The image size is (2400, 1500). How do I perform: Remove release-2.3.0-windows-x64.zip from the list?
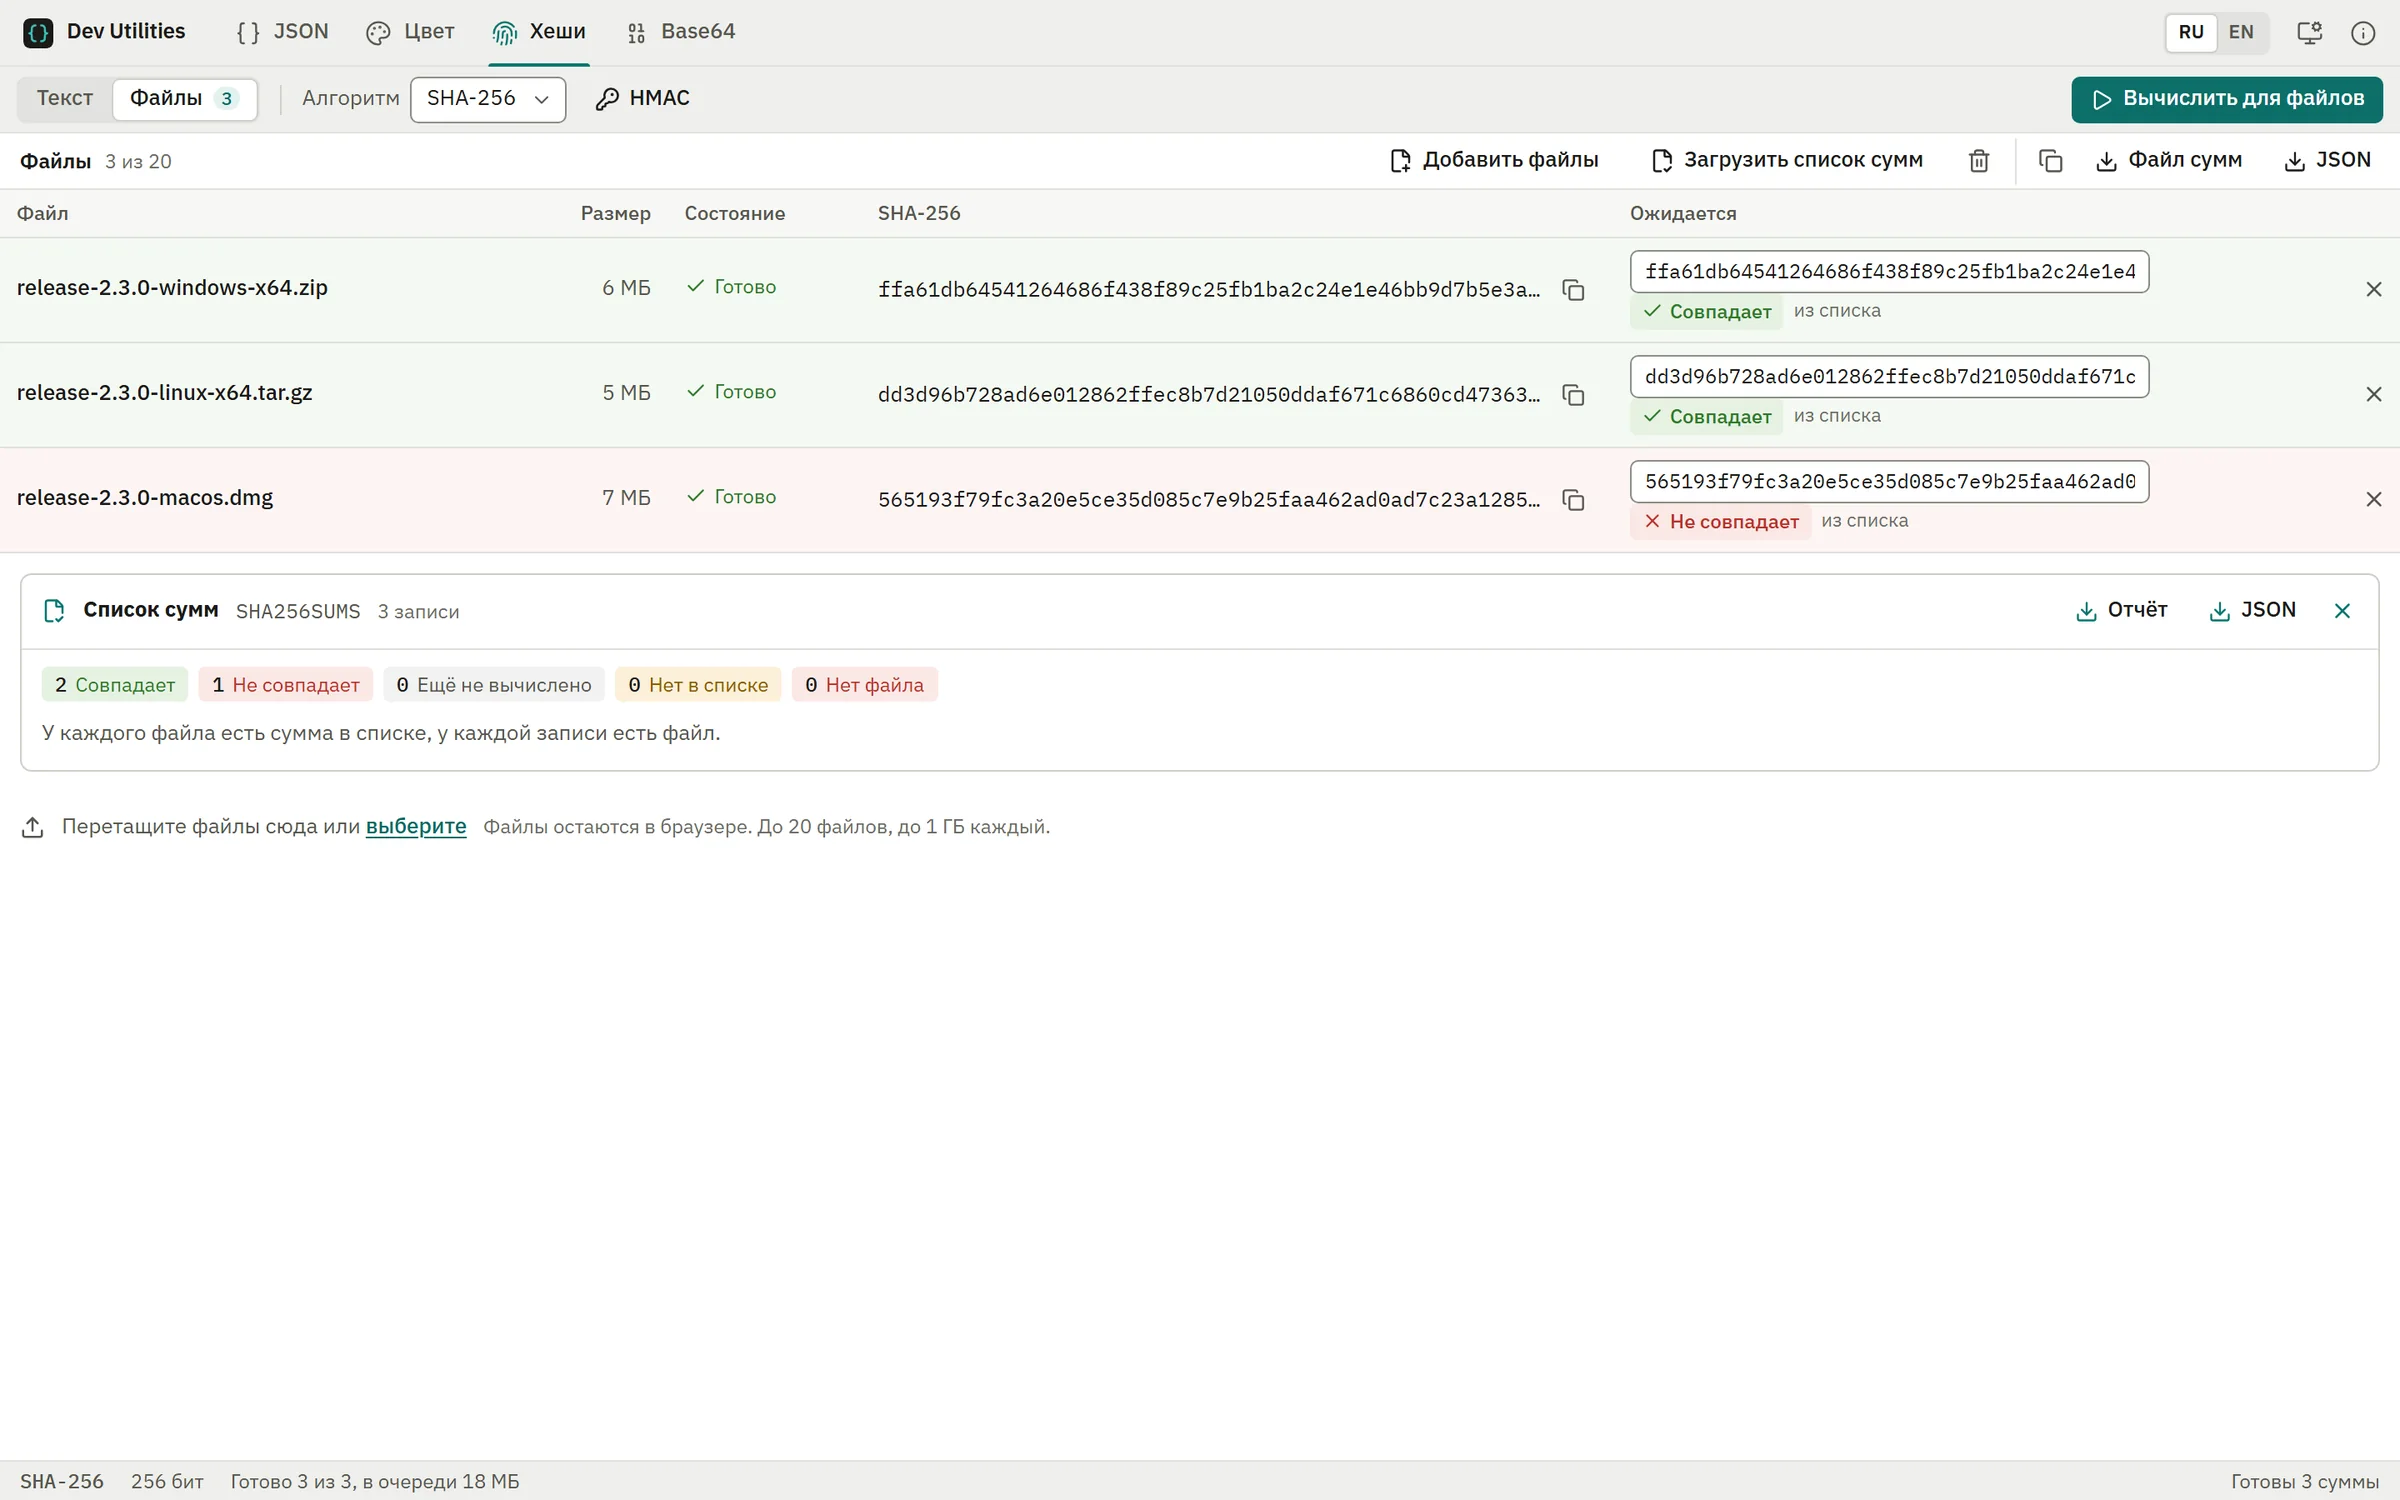coord(2373,290)
